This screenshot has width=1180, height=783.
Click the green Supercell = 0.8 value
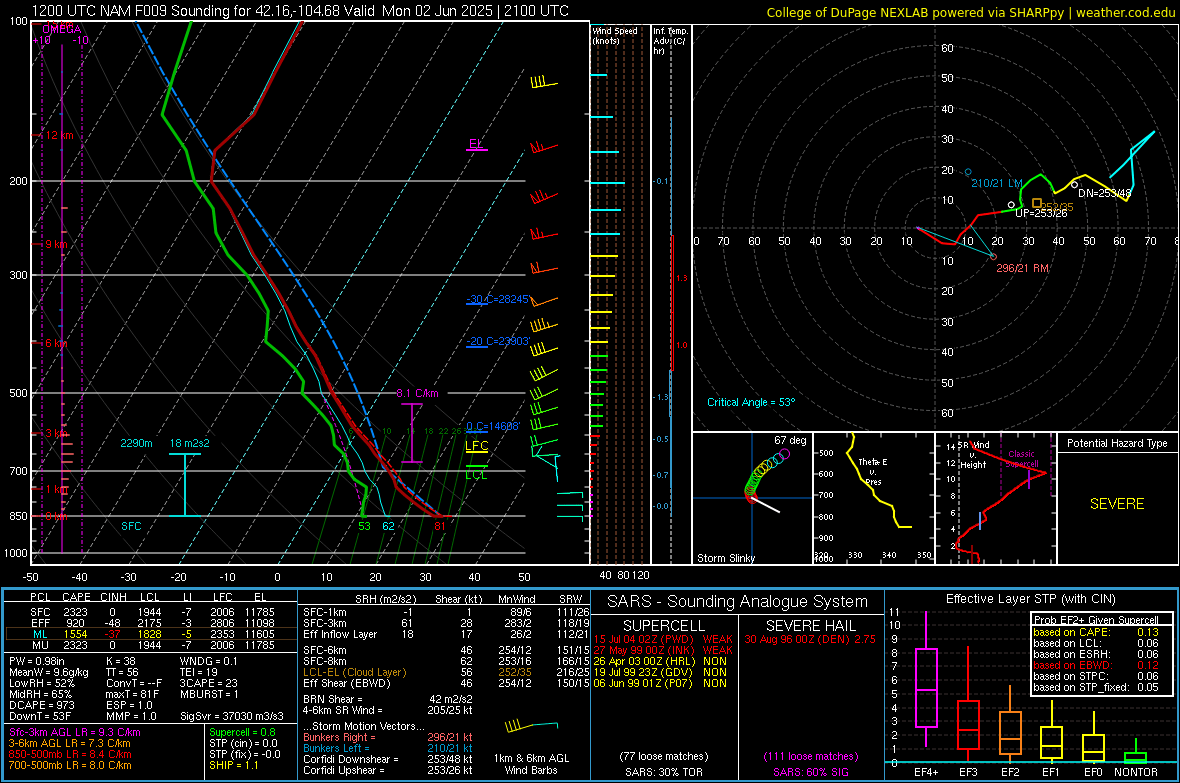point(242,732)
